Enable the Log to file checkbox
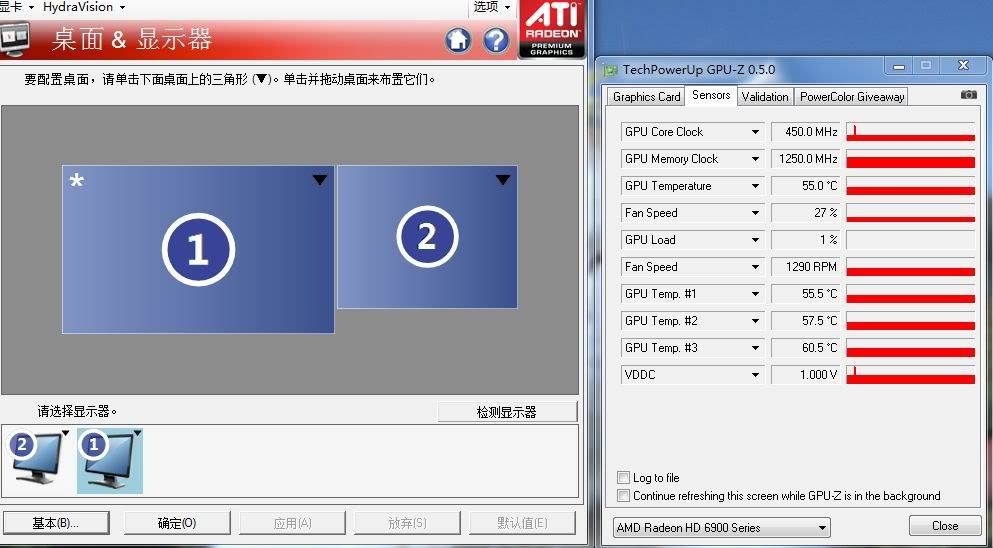Viewport: 993px width, 548px height. 624,478
